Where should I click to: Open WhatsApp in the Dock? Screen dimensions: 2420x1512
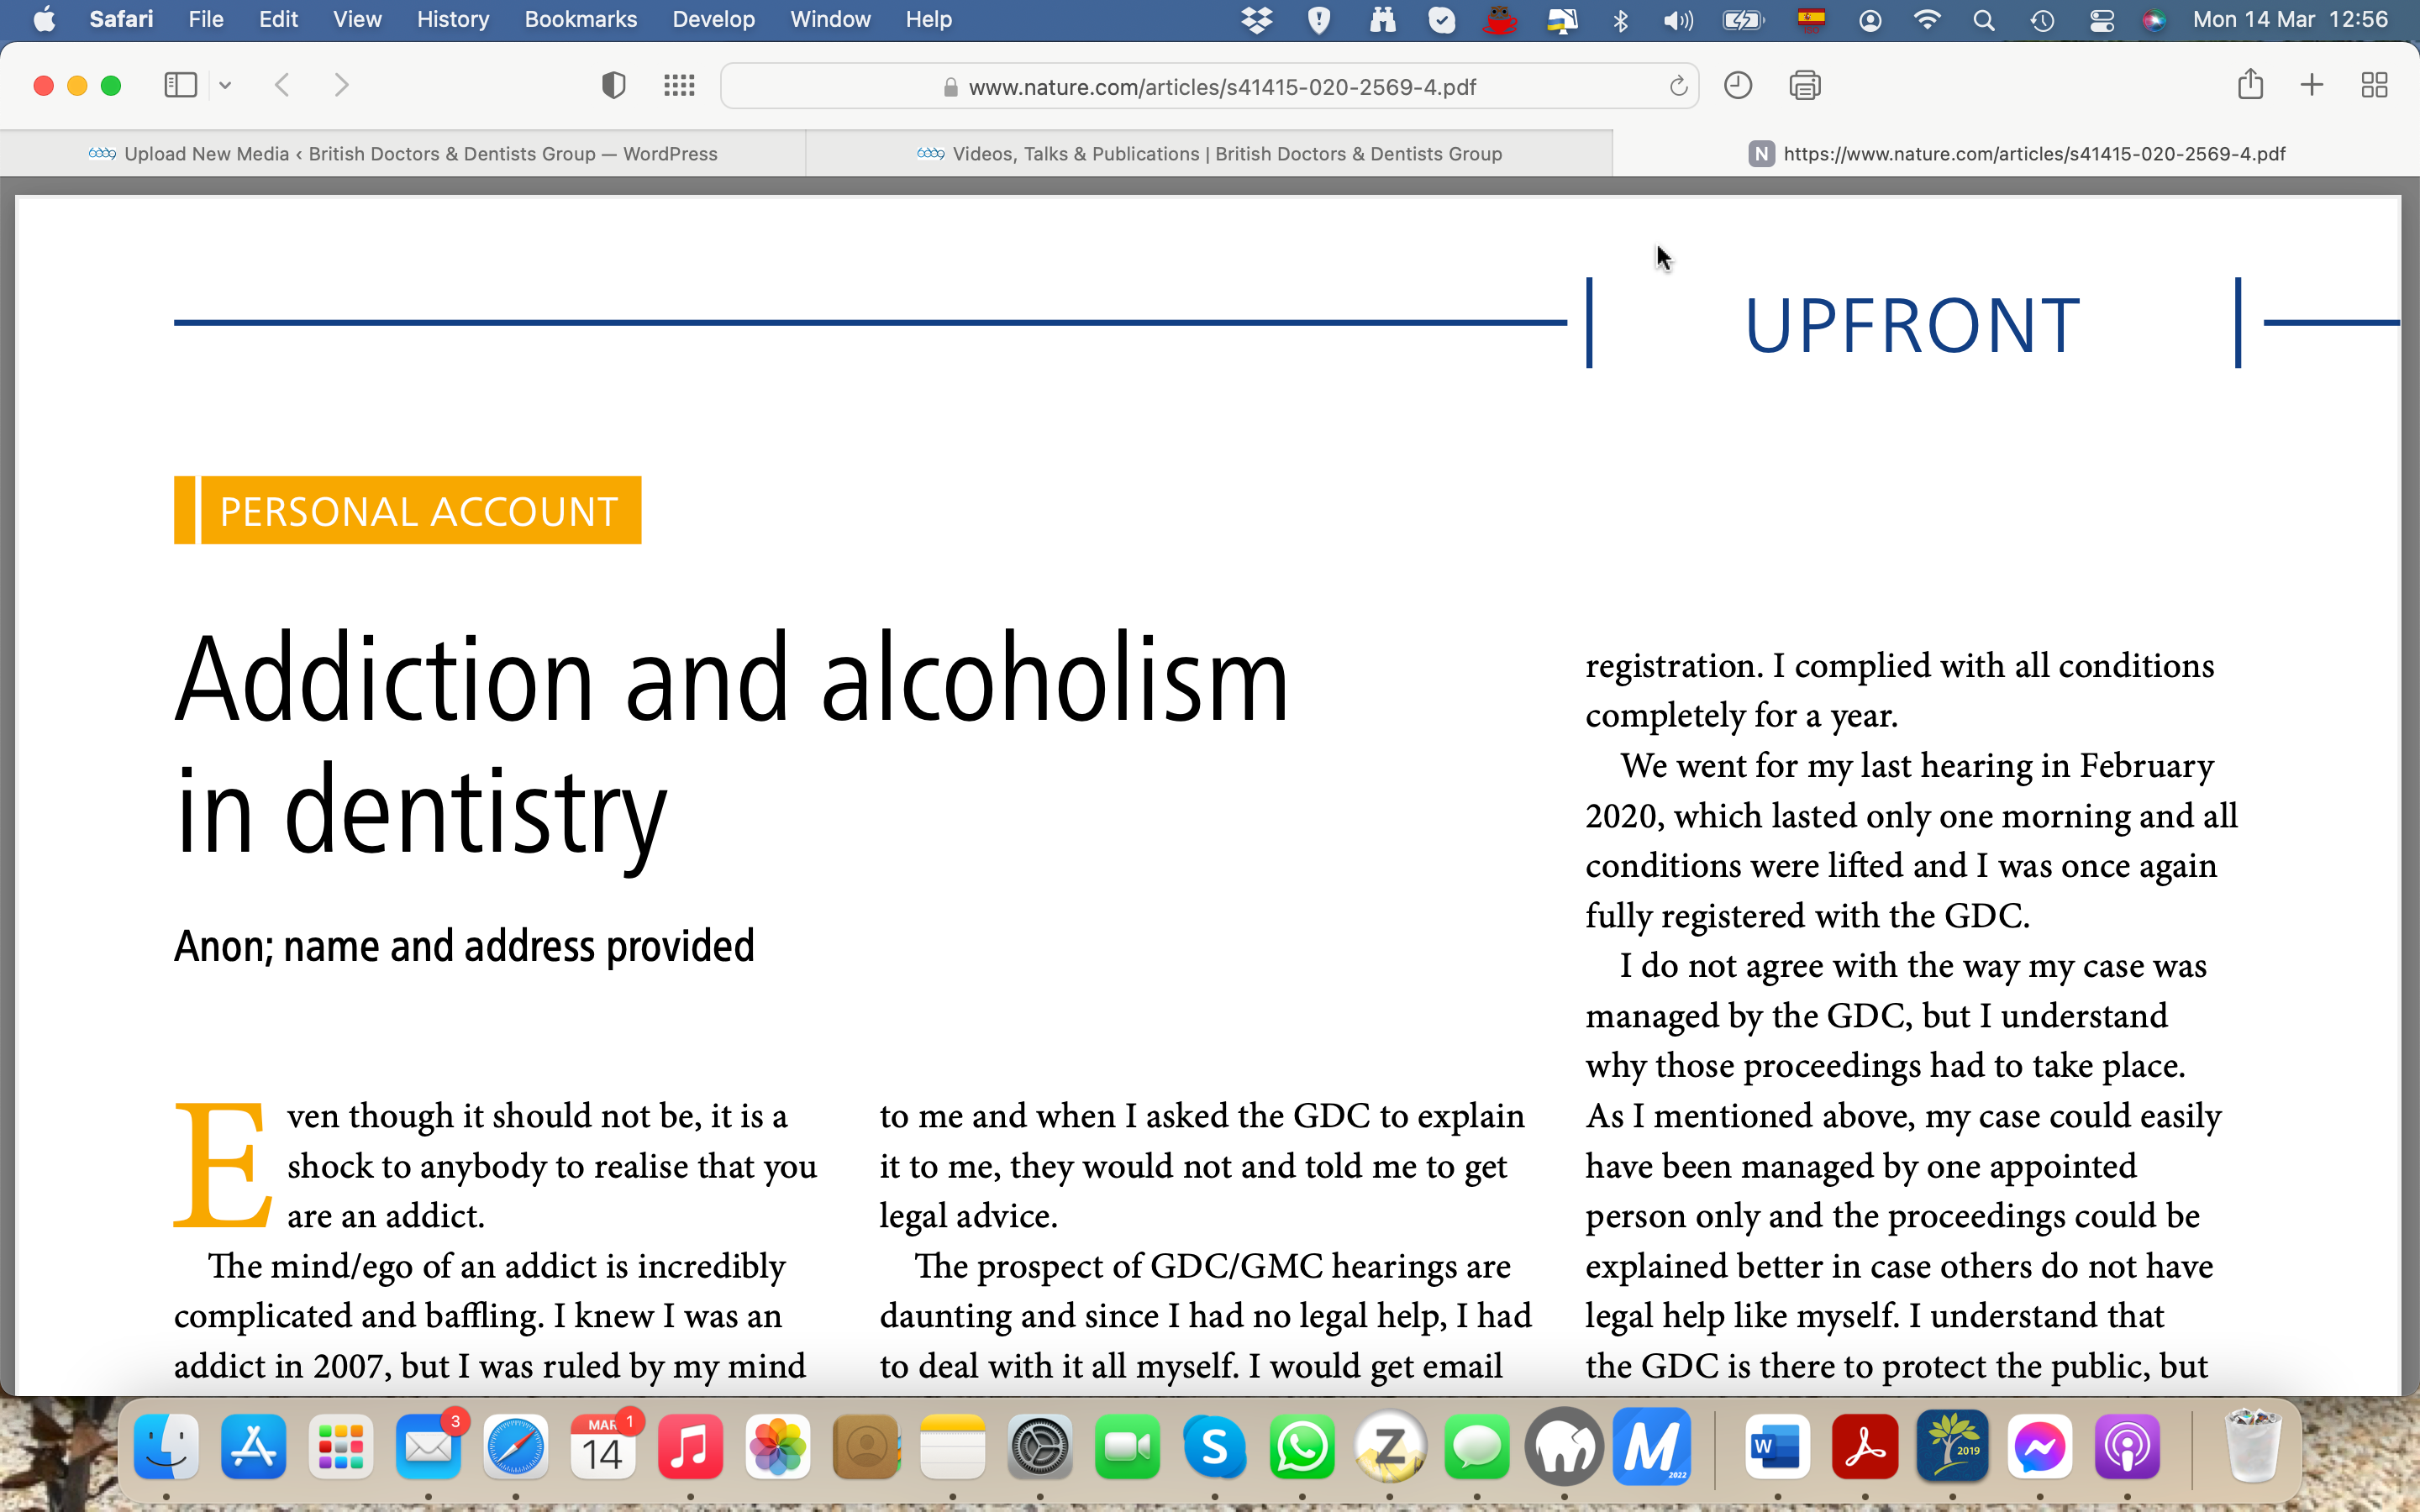coord(1302,1446)
